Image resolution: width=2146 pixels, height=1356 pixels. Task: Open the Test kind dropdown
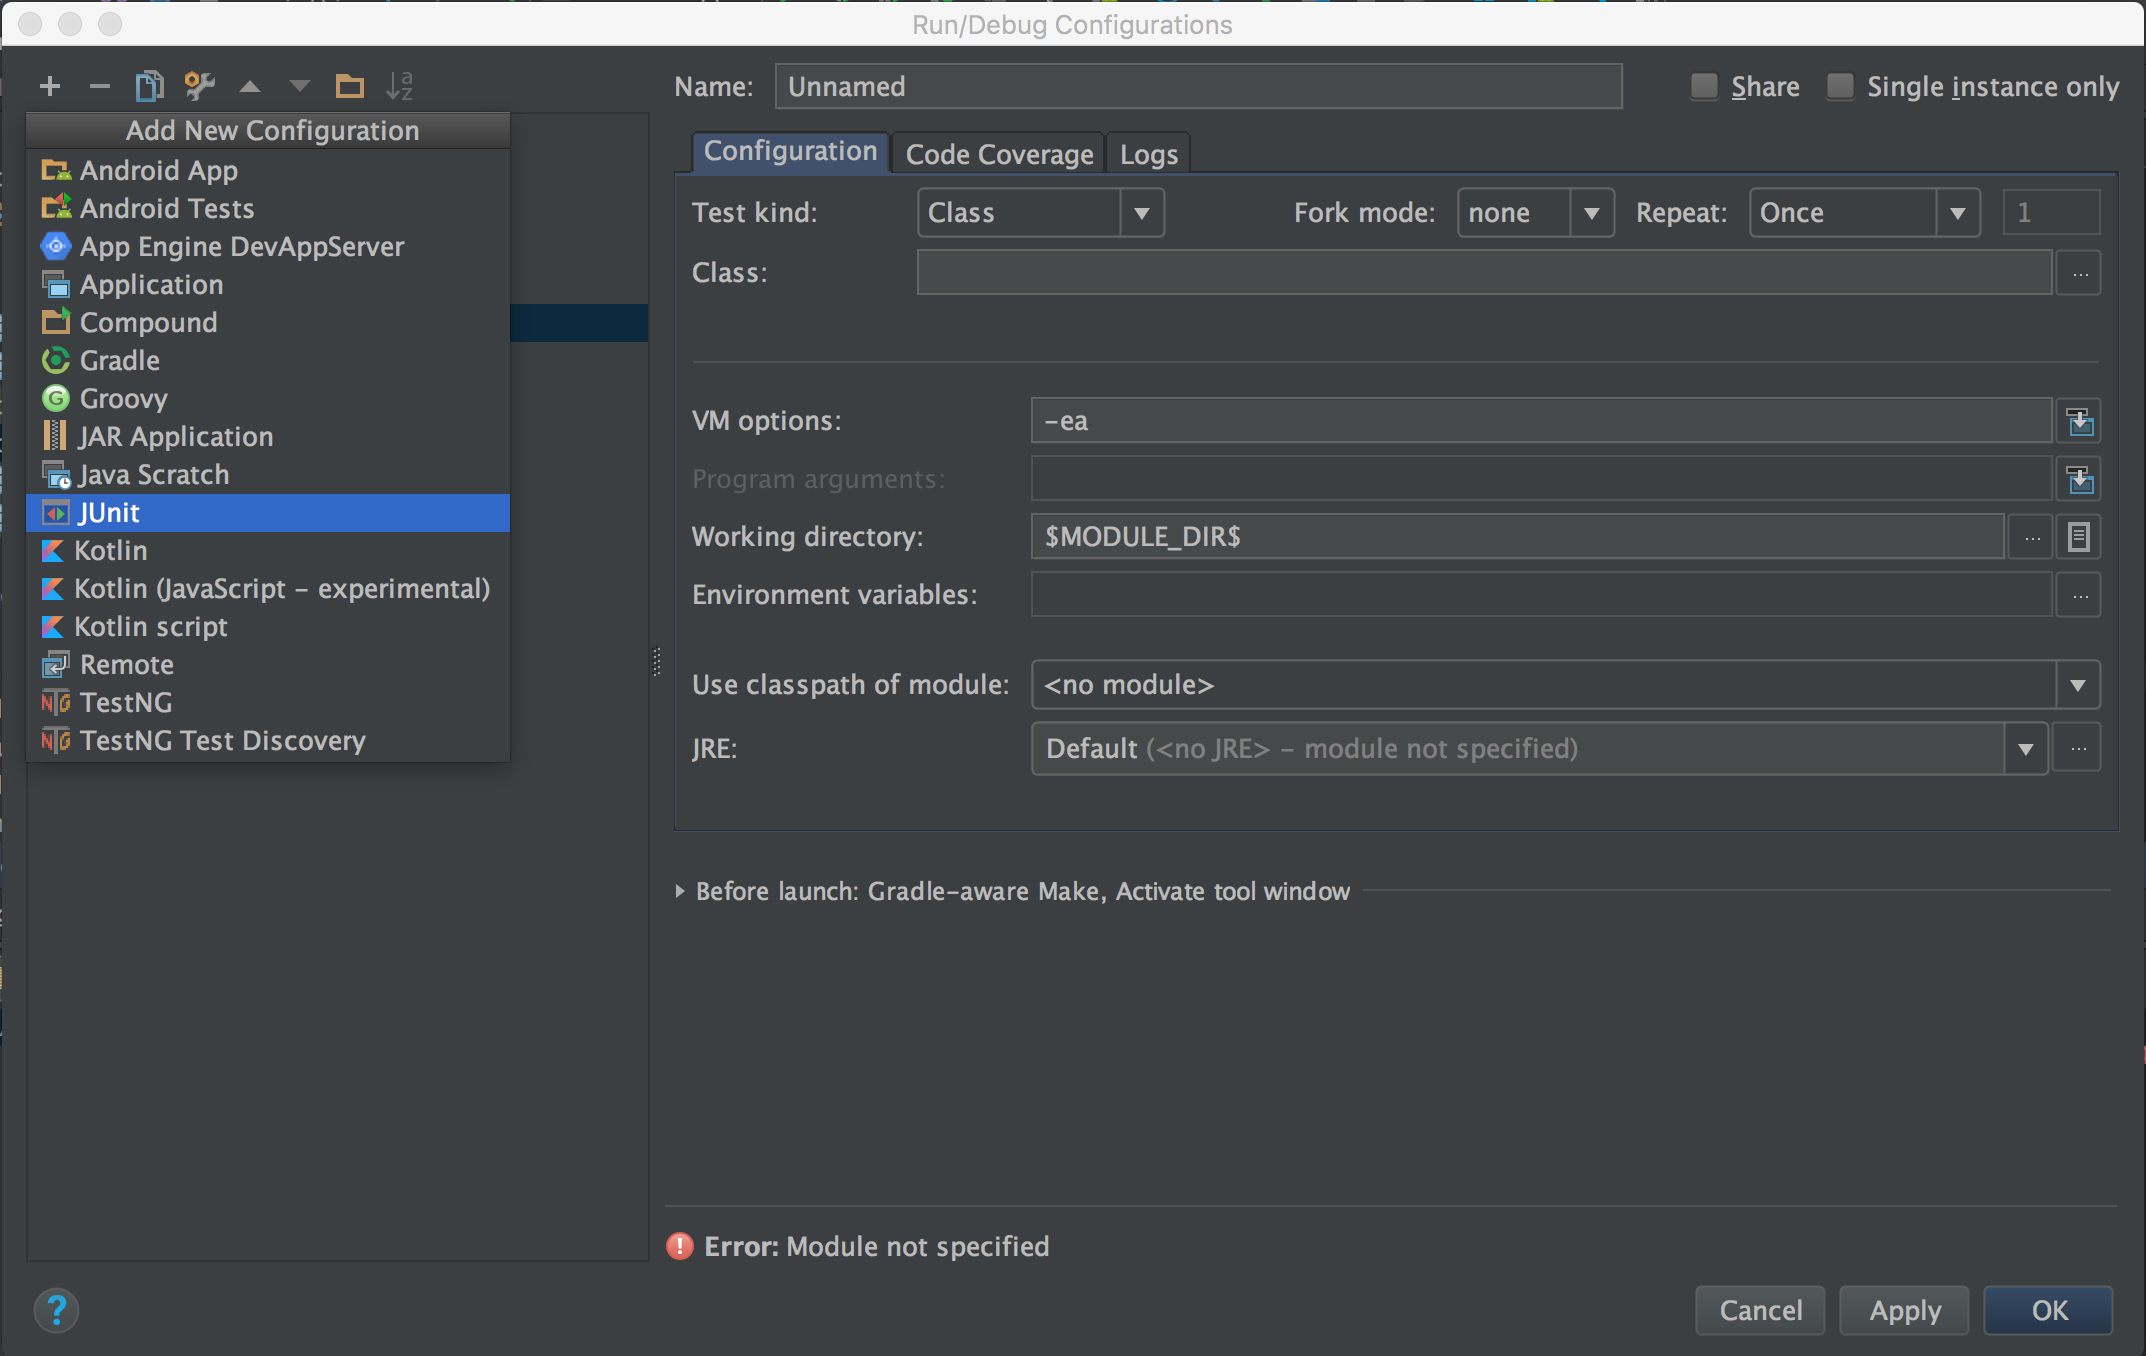tap(1040, 212)
